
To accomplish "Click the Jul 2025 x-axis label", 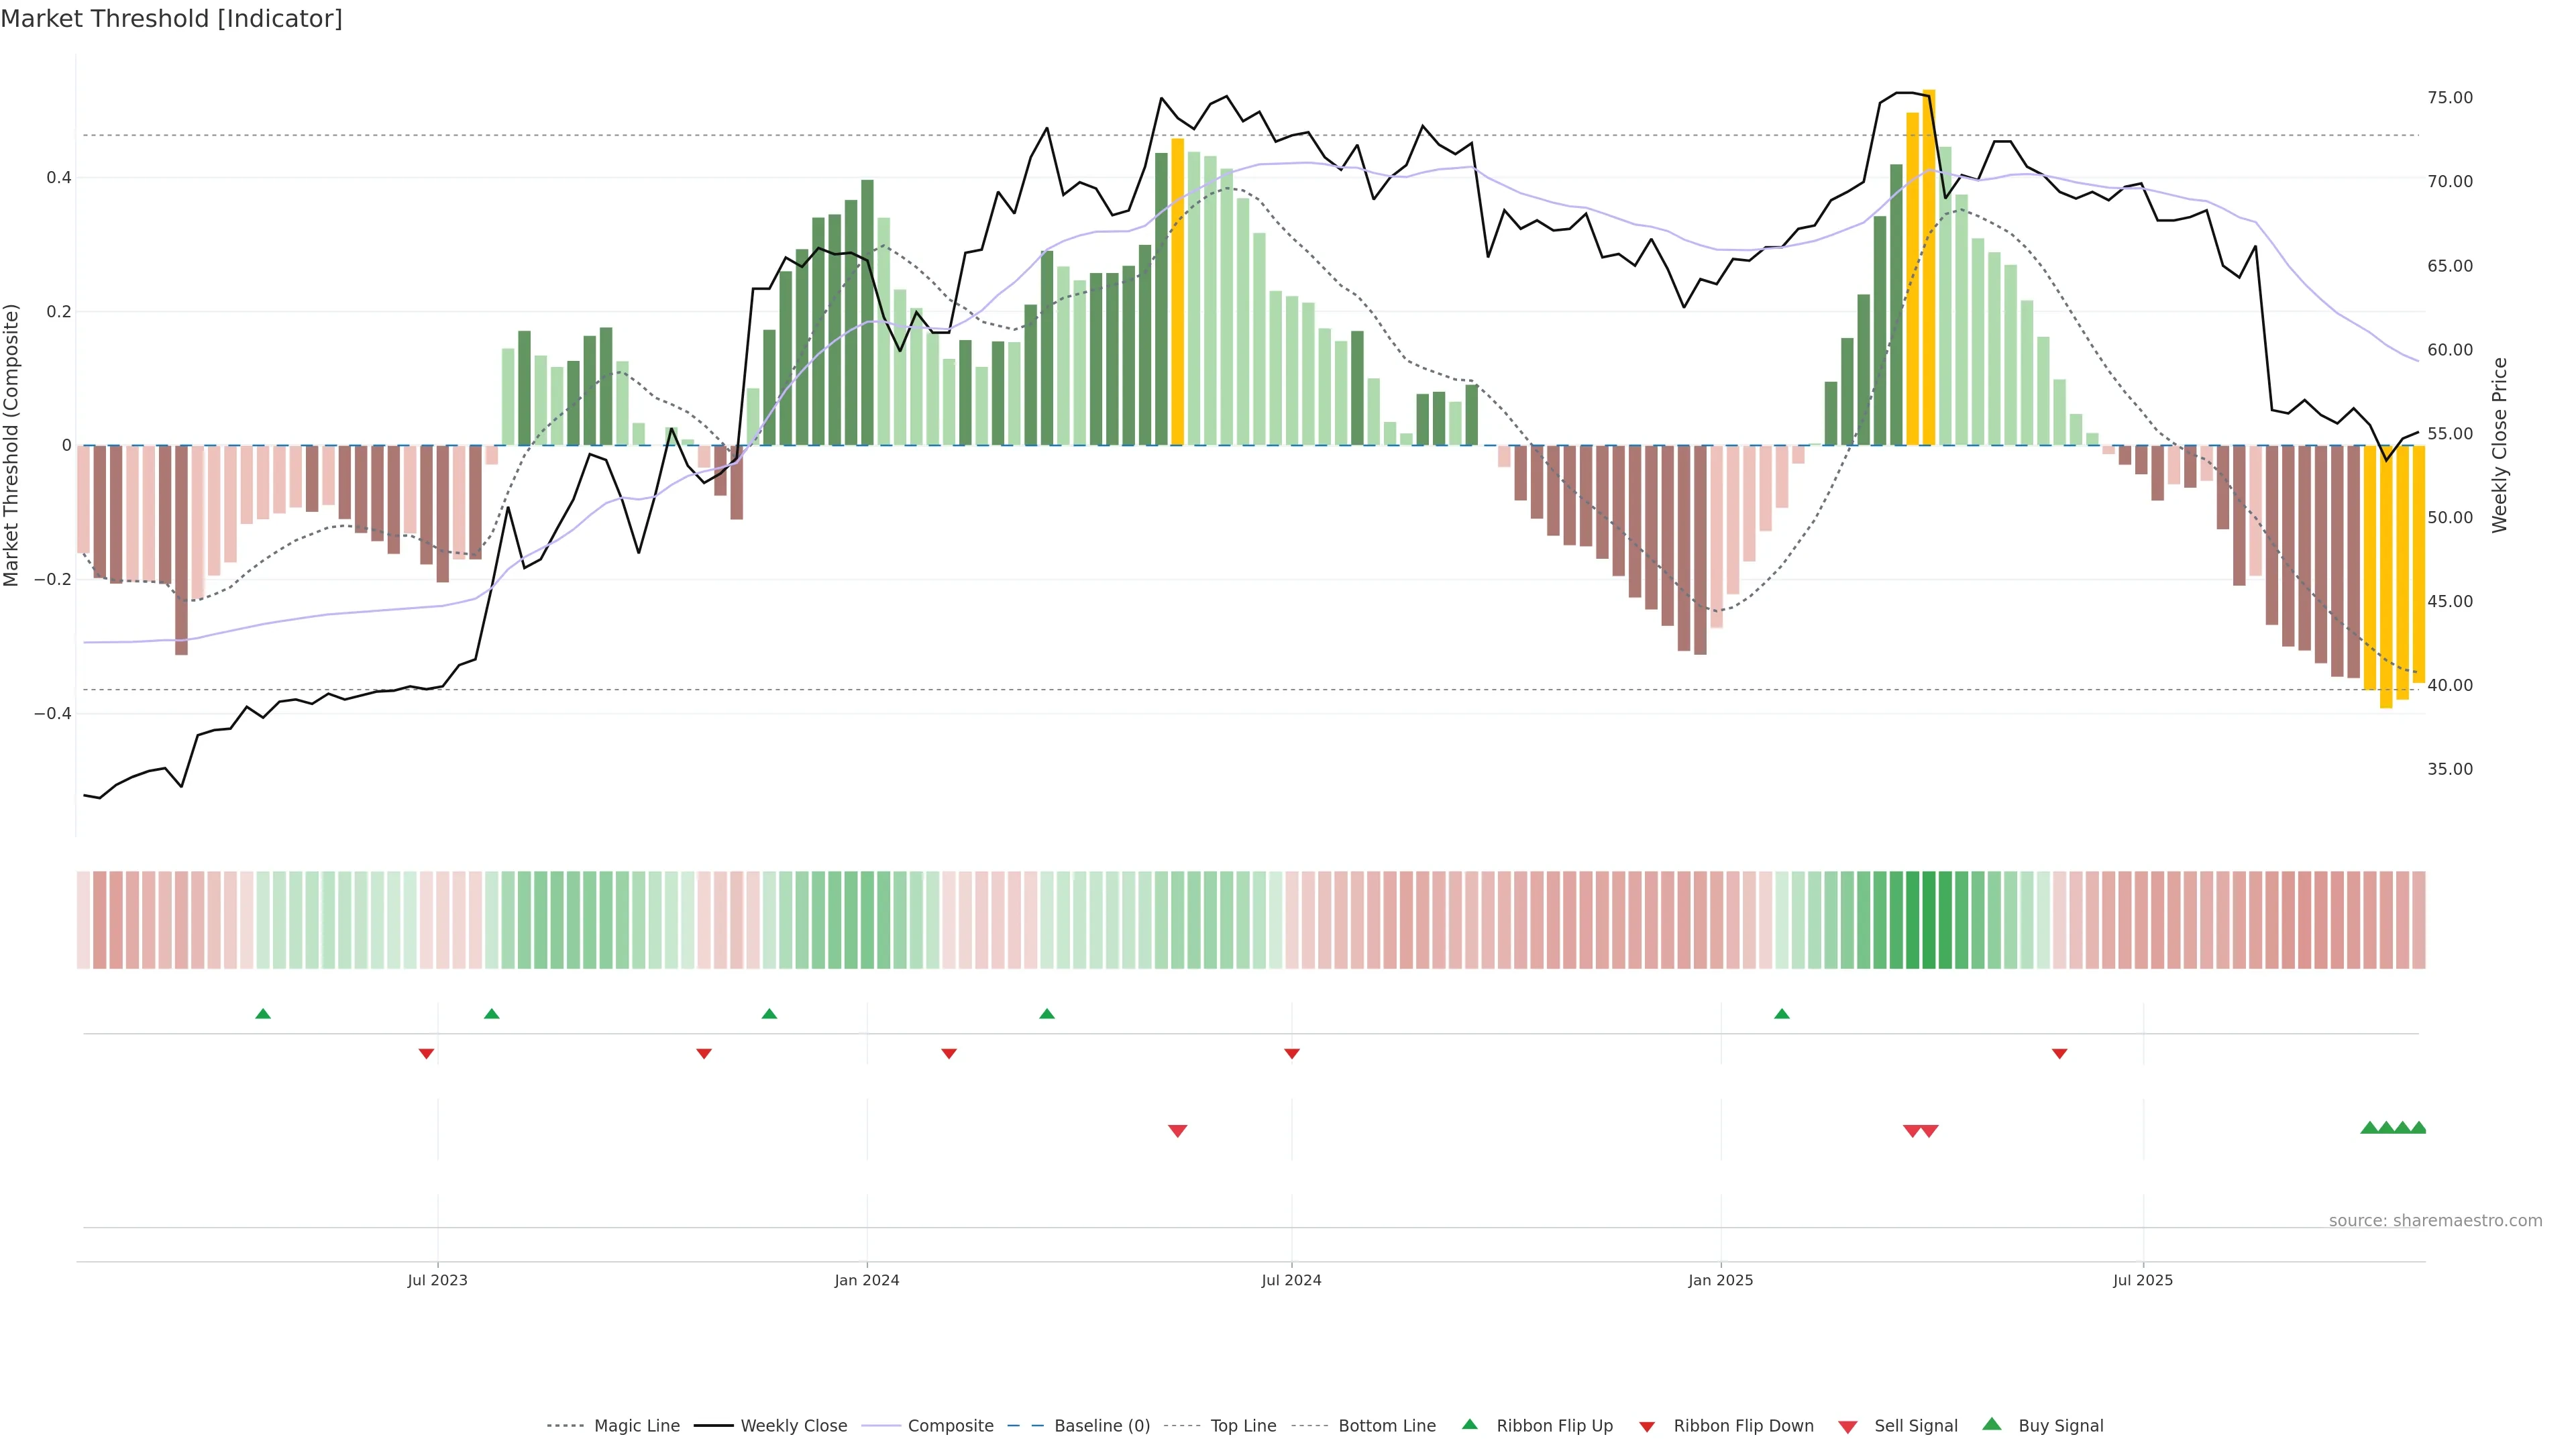I will (2143, 1280).
